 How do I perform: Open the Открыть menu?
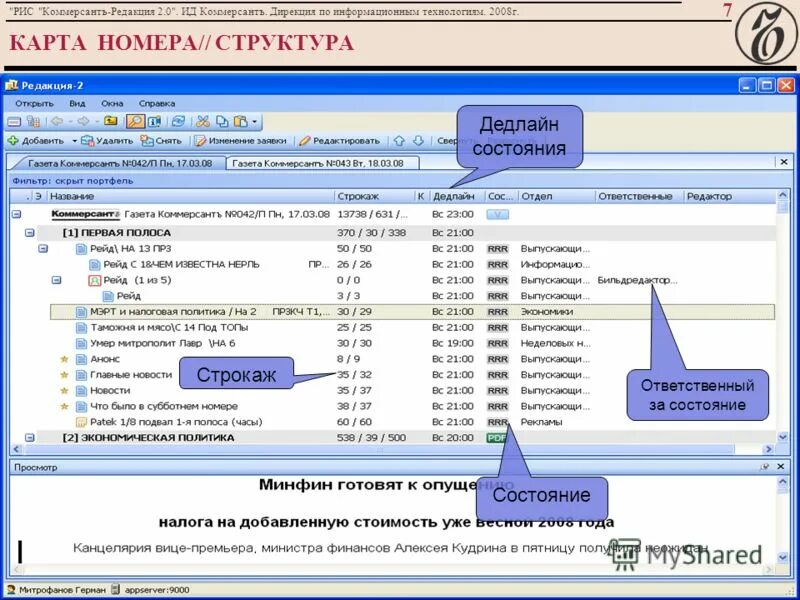[x=34, y=104]
